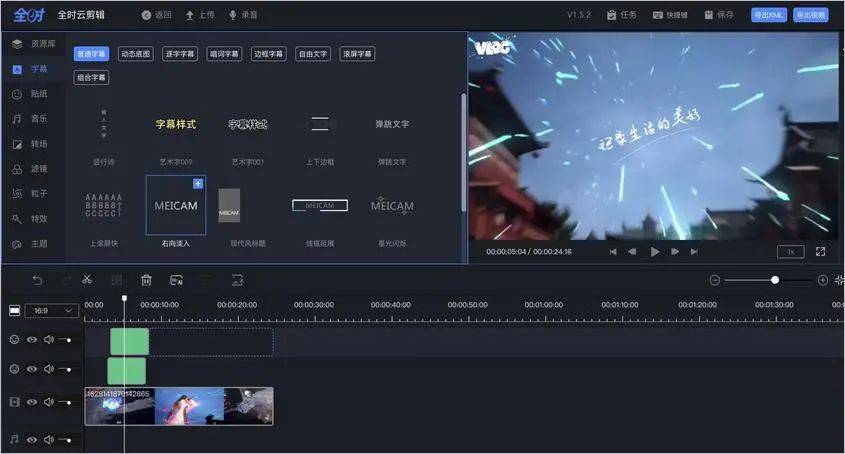Click the 全时 logo in header
The image size is (845, 454).
click(x=29, y=15)
